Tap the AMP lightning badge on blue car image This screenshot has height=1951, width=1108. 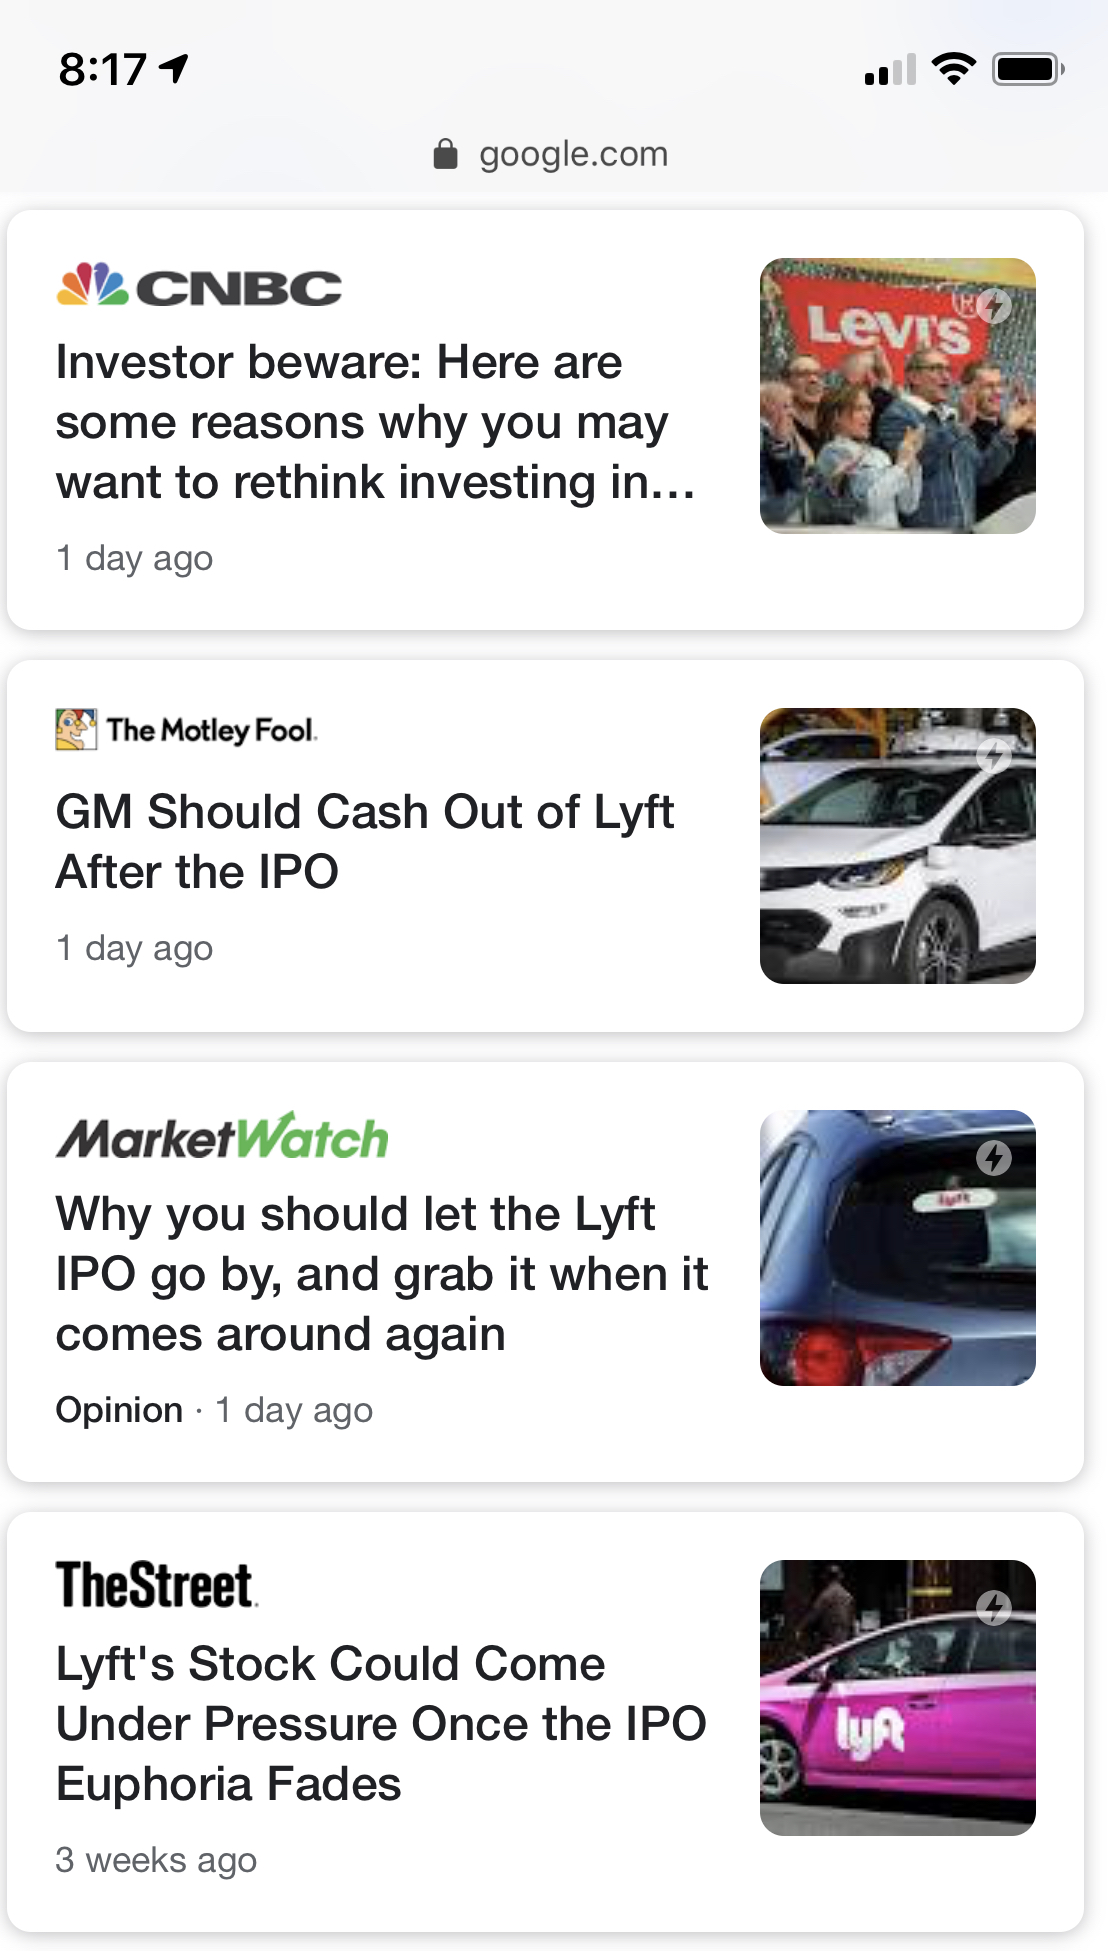(994, 1158)
